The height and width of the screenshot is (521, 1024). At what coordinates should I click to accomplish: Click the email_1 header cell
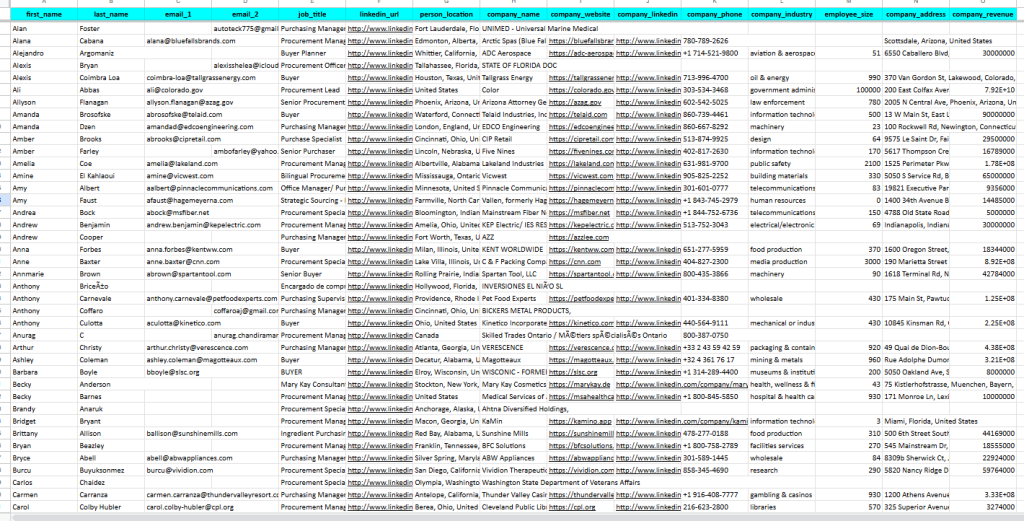pos(178,14)
